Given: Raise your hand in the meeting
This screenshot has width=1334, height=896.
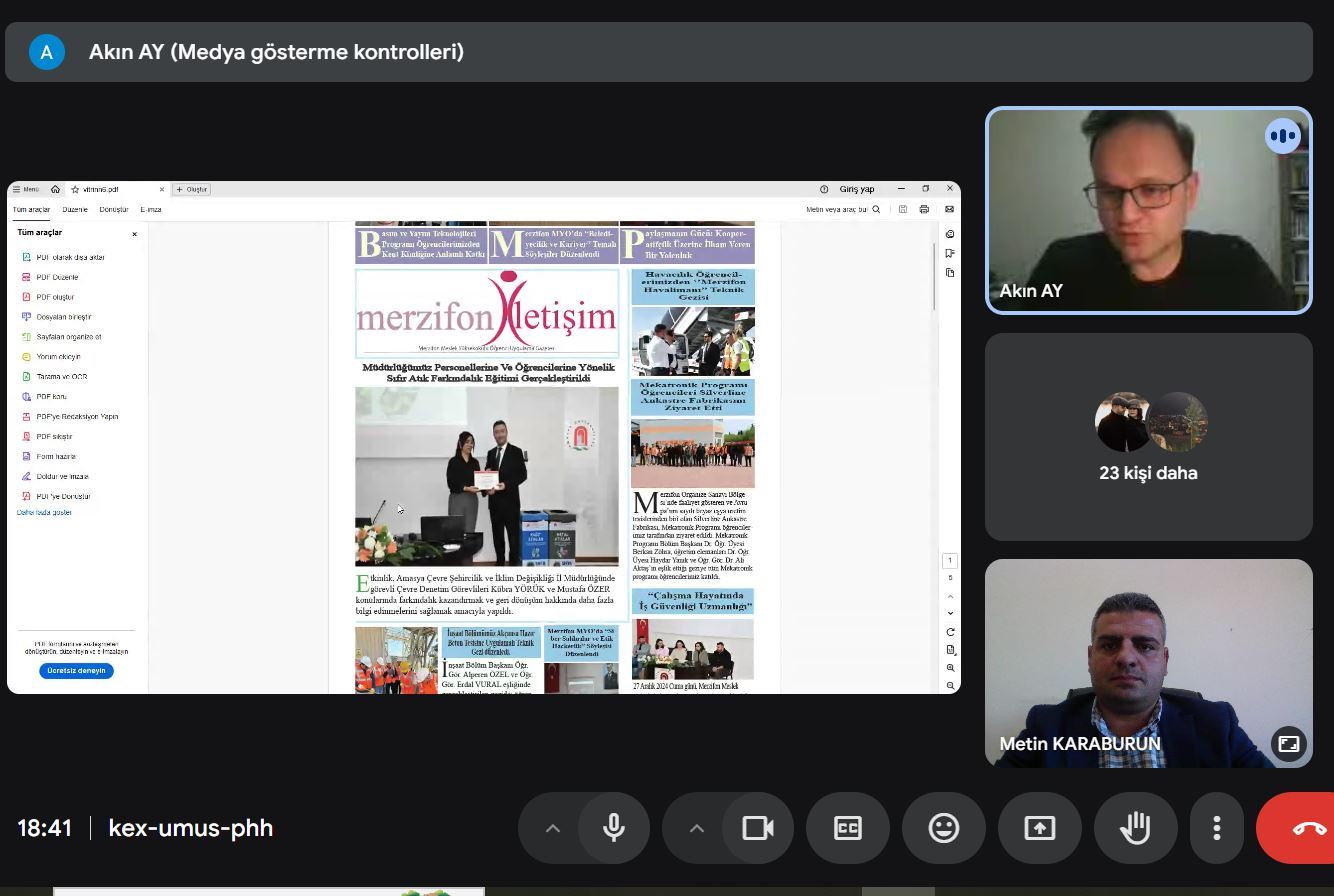Looking at the screenshot, I should (x=1135, y=828).
